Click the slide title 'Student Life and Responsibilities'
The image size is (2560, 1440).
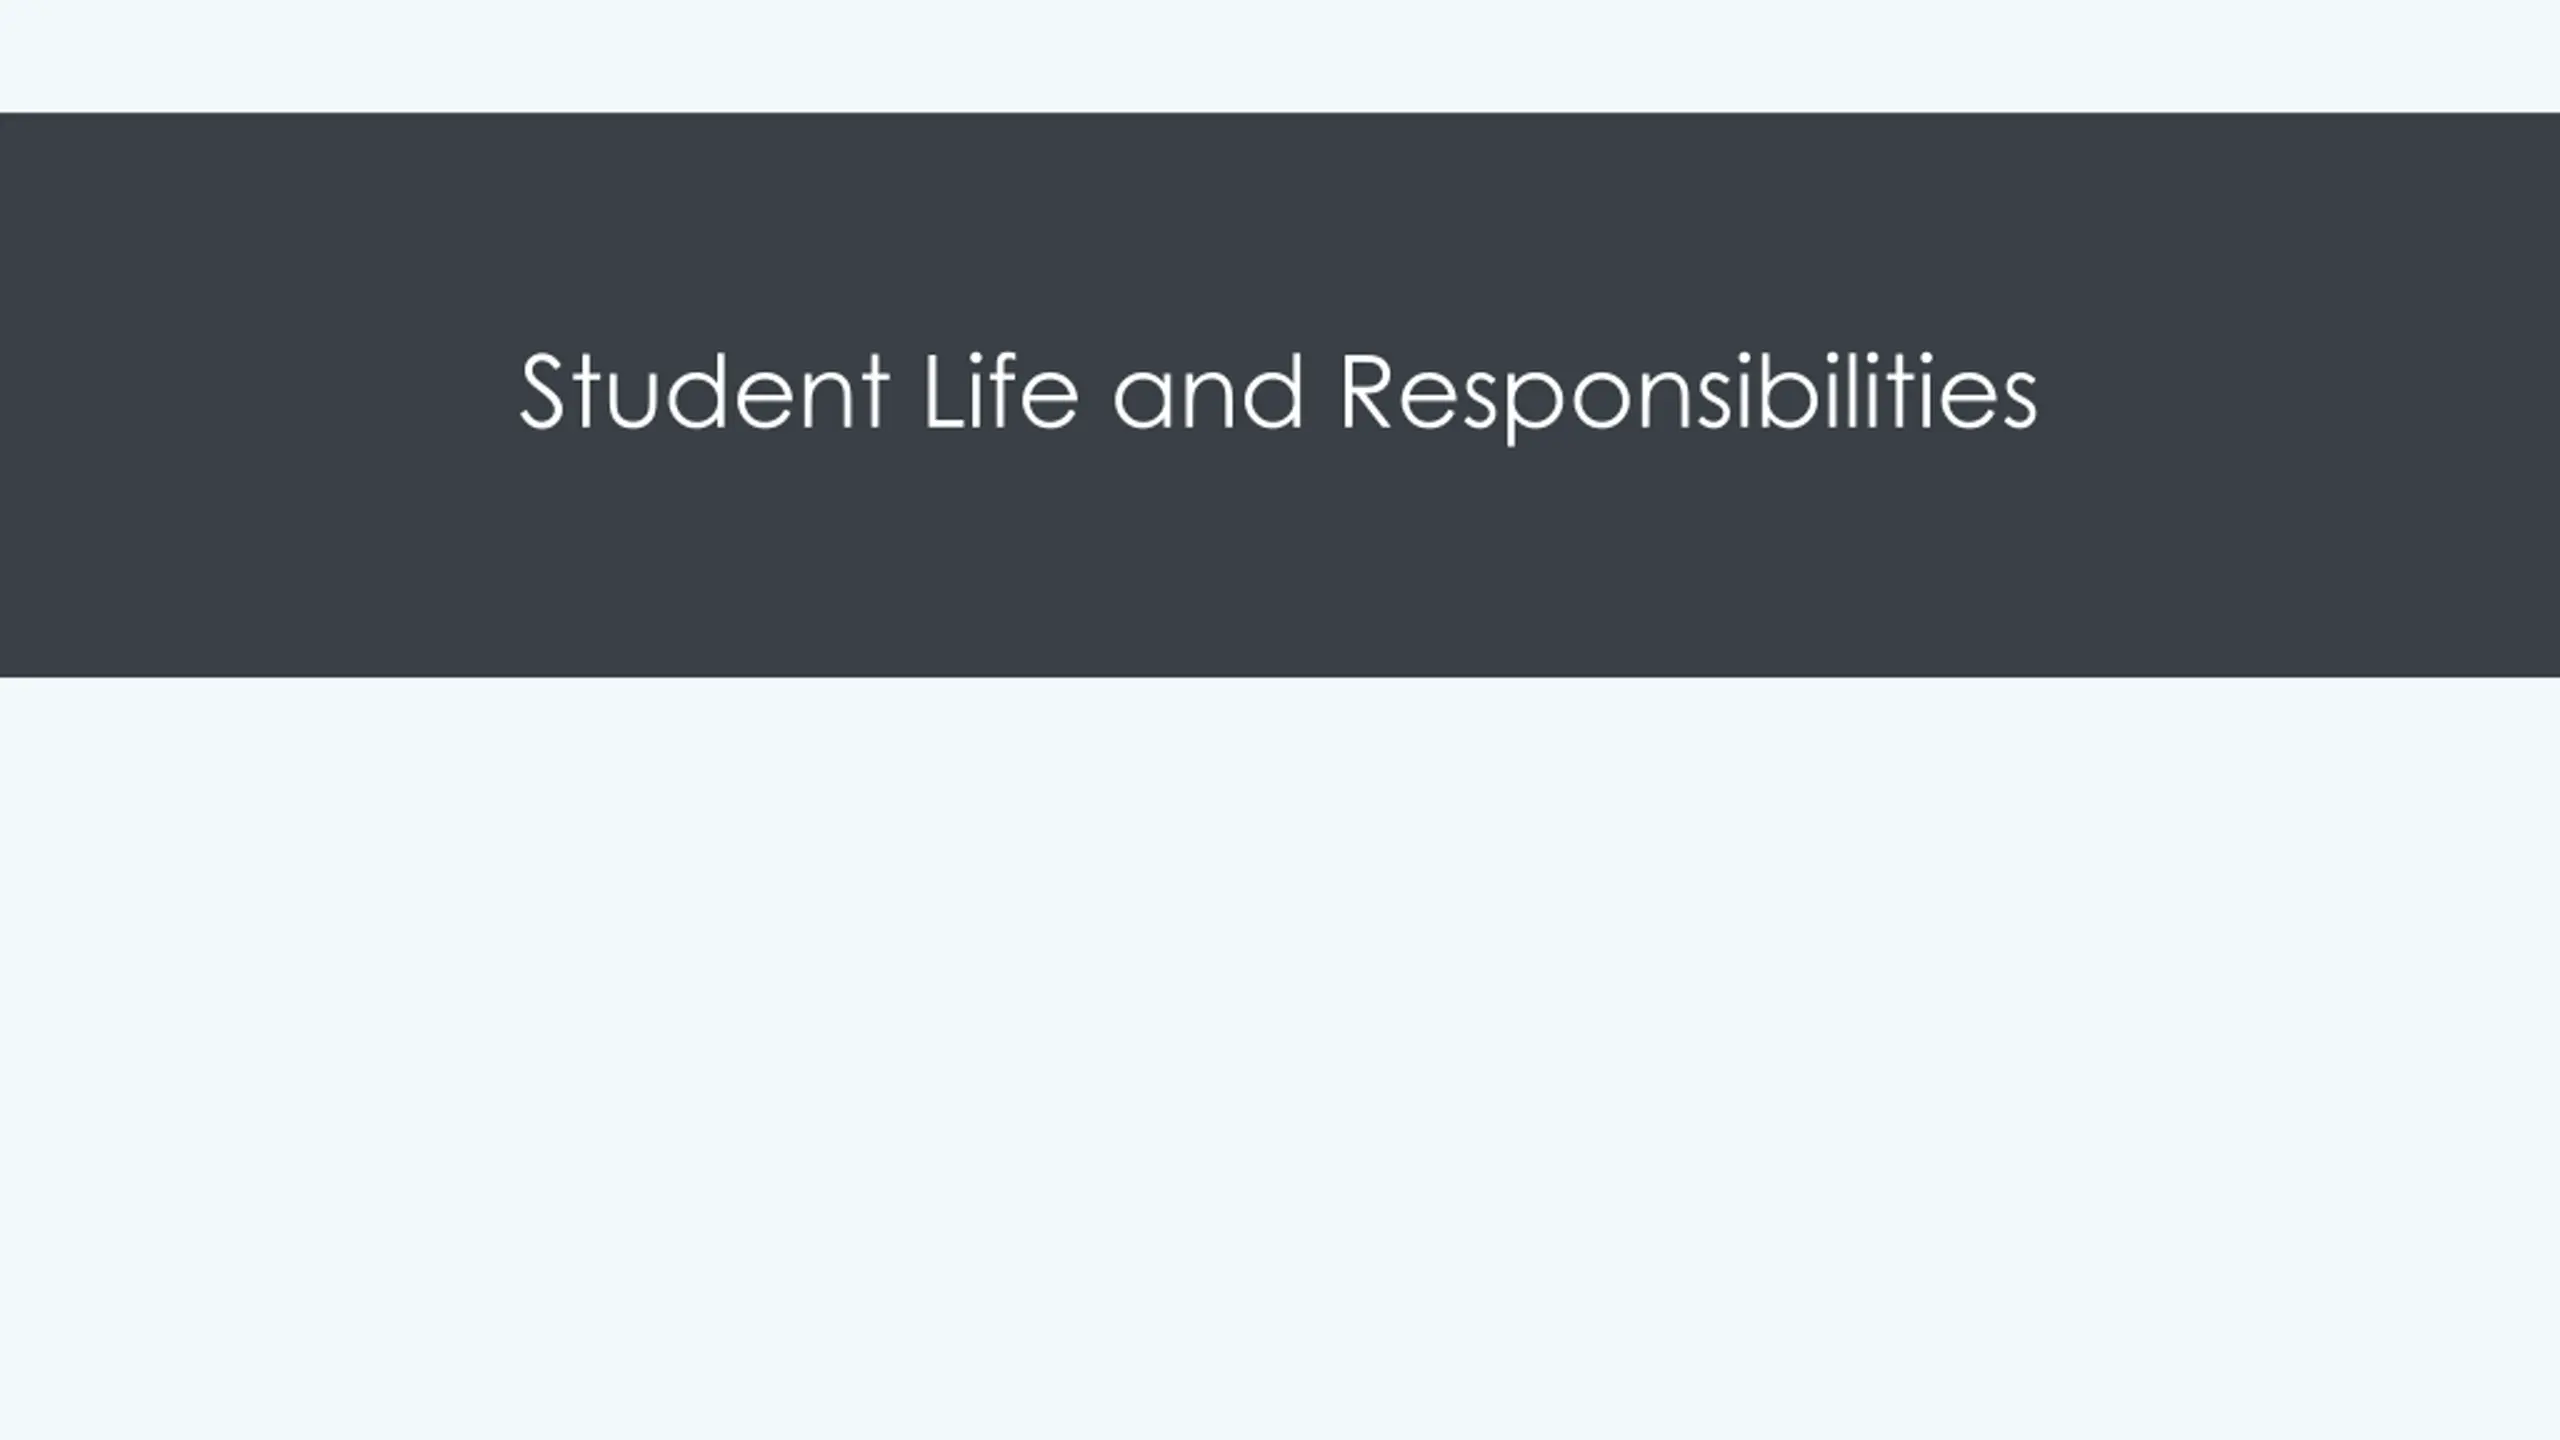[1278, 394]
